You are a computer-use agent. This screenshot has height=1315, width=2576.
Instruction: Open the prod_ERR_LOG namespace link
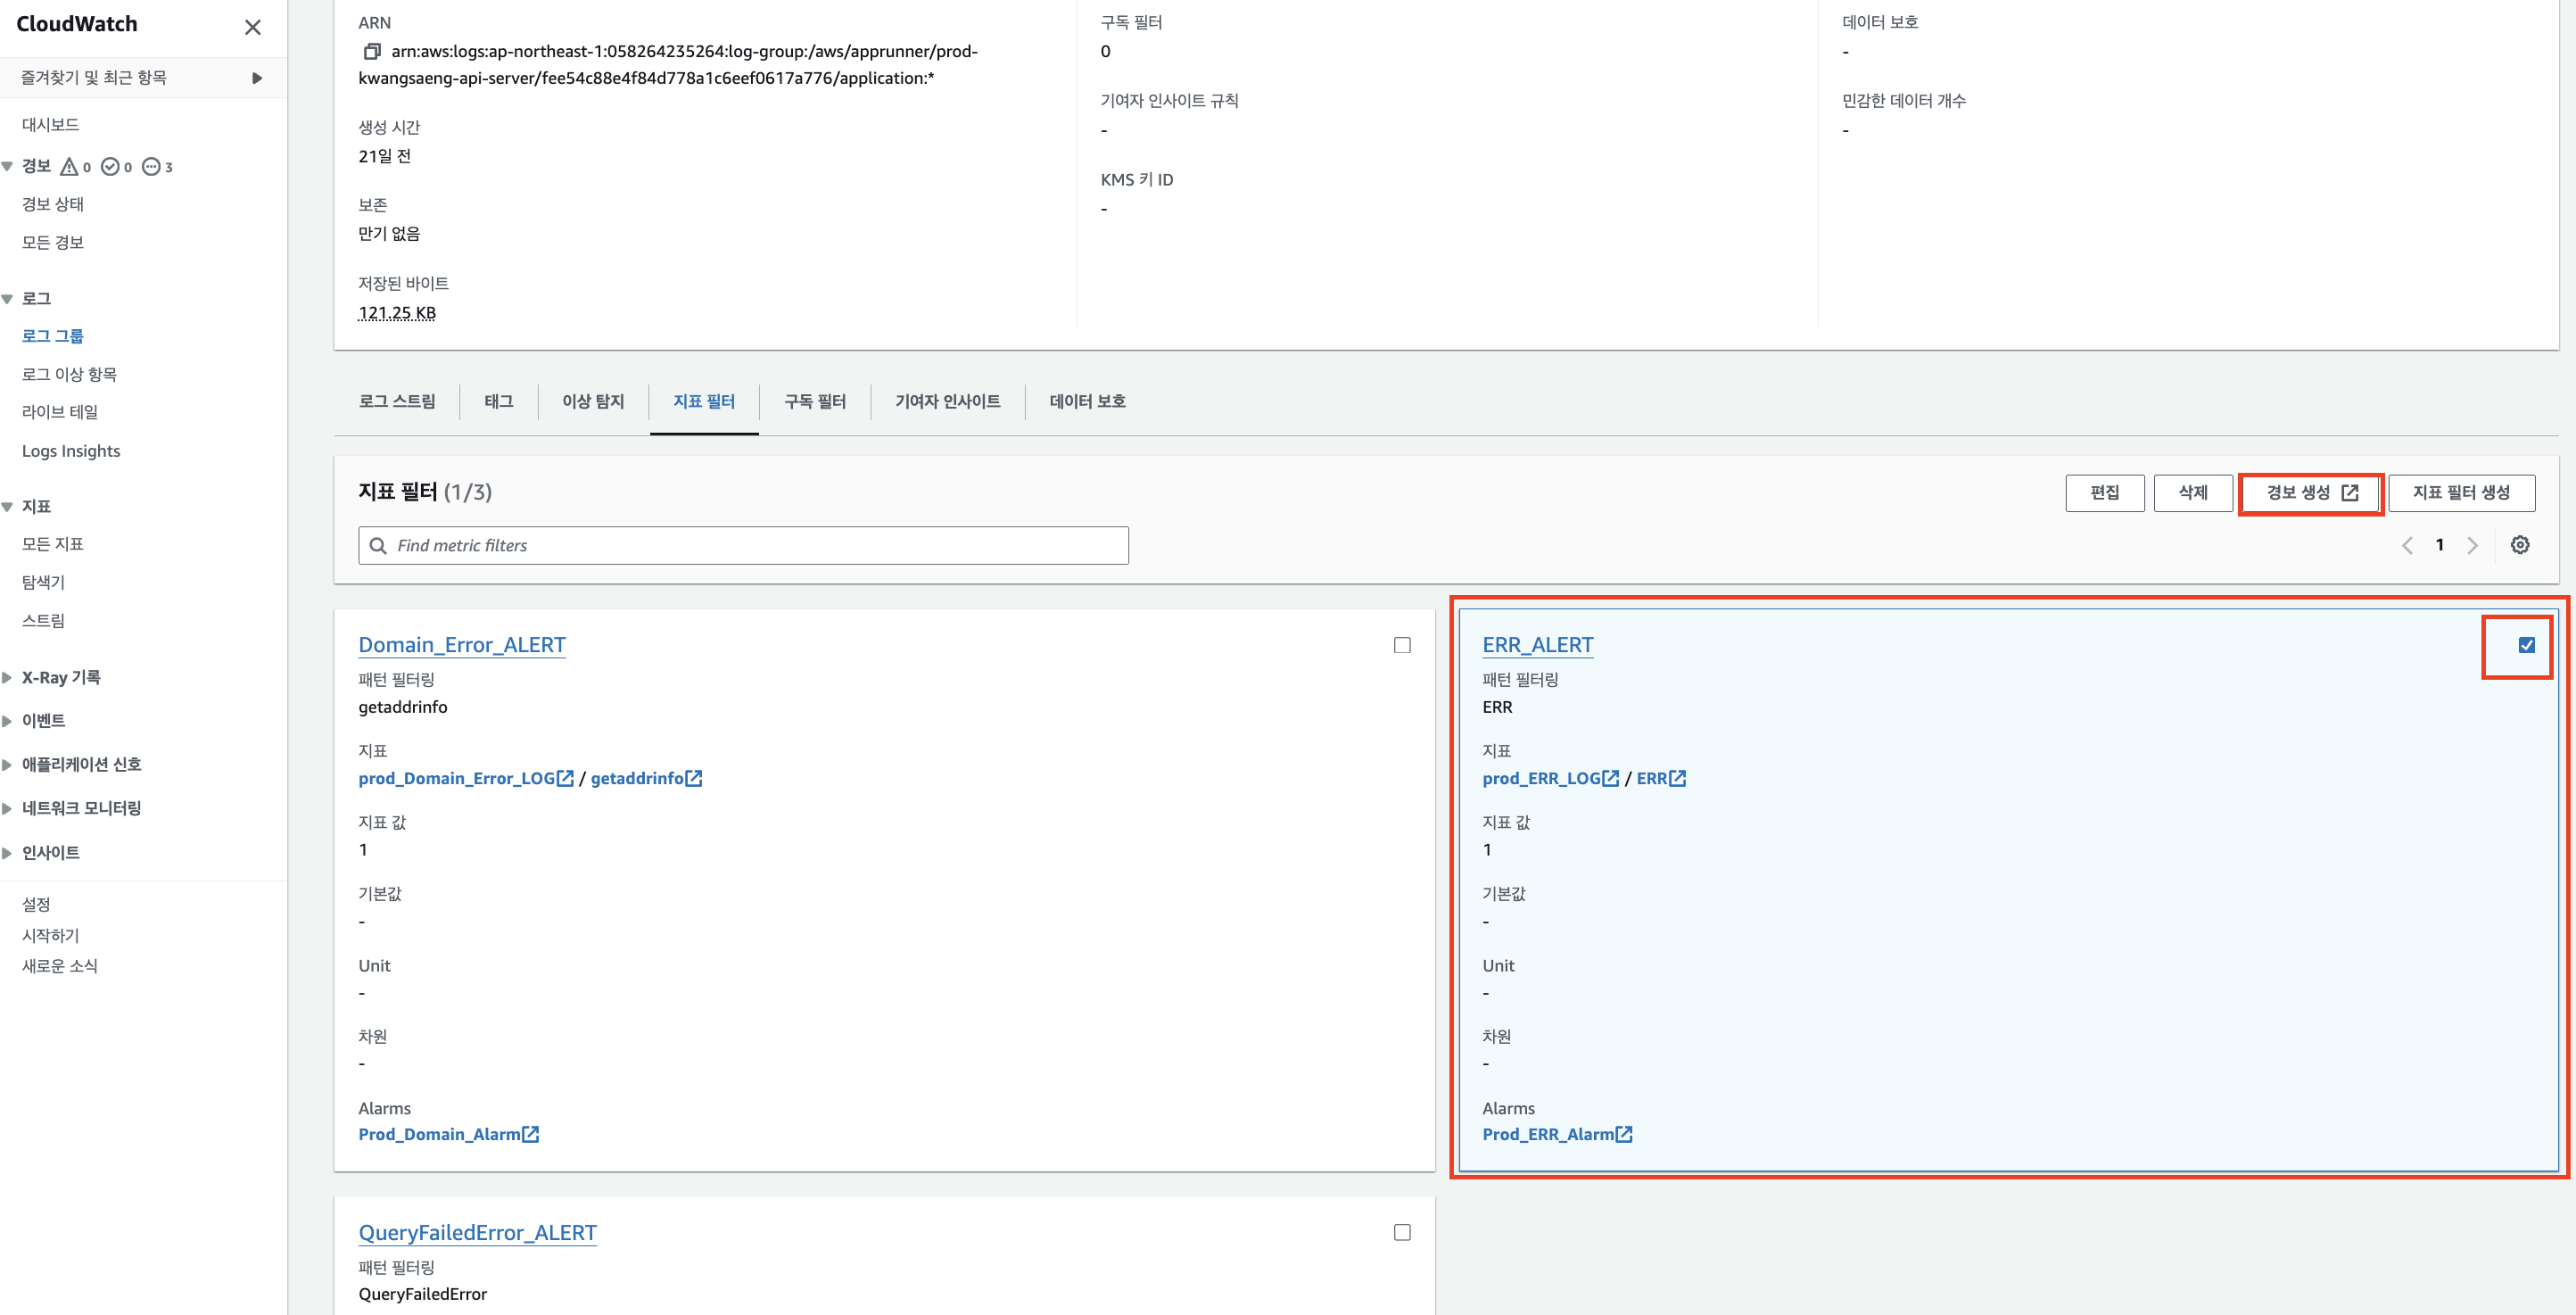[1542, 778]
